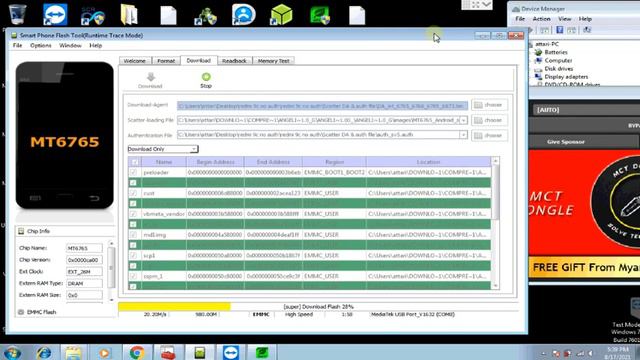Sort partition table by Name column
Screen dimensions: 640x360
click(x=163, y=162)
